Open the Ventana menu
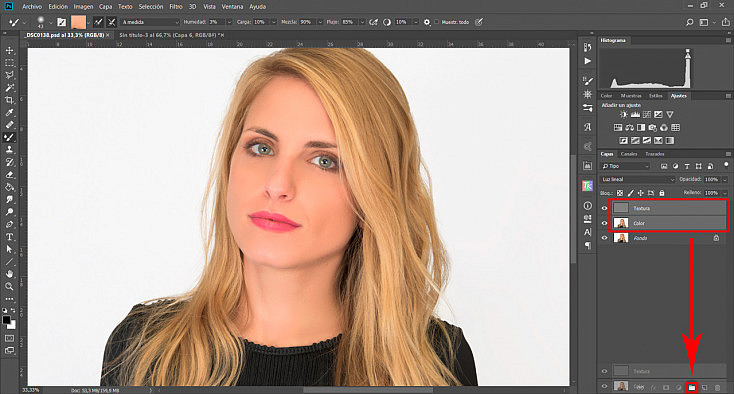The height and width of the screenshot is (394, 734). pyautogui.click(x=232, y=7)
